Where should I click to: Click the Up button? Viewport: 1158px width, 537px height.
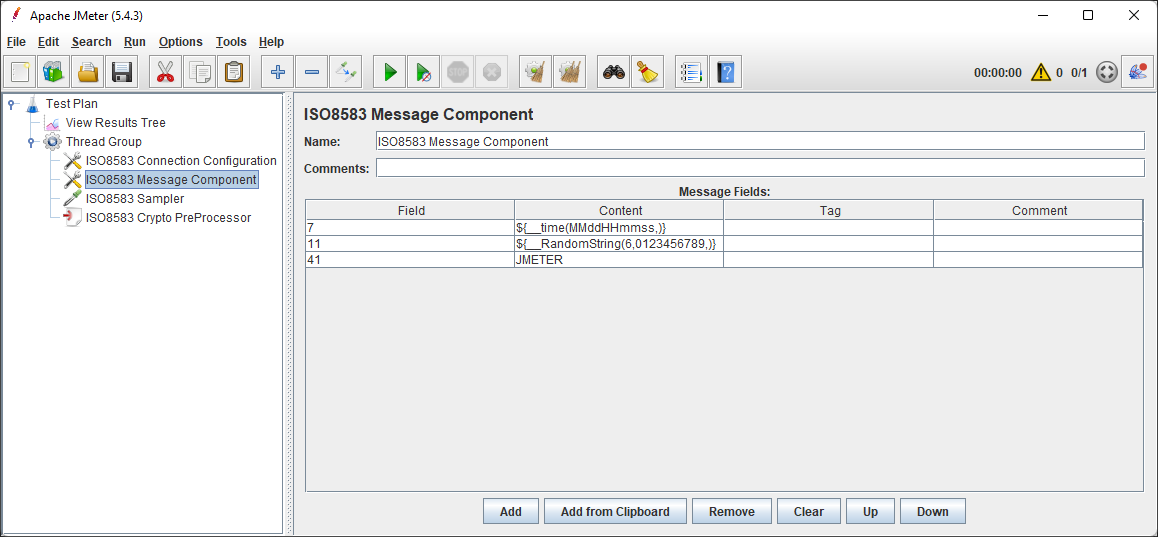[871, 511]
